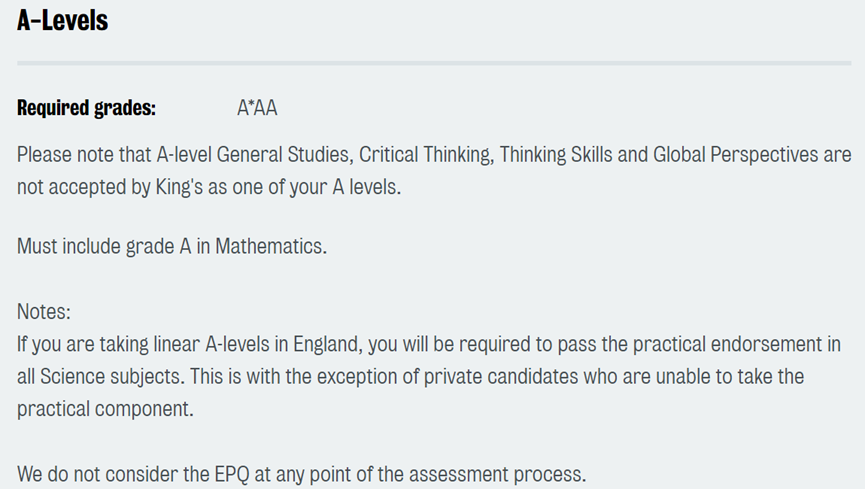The image size is (865, 489).
Task: Click the words 'practical endorsement'
Action: (728, 344)
